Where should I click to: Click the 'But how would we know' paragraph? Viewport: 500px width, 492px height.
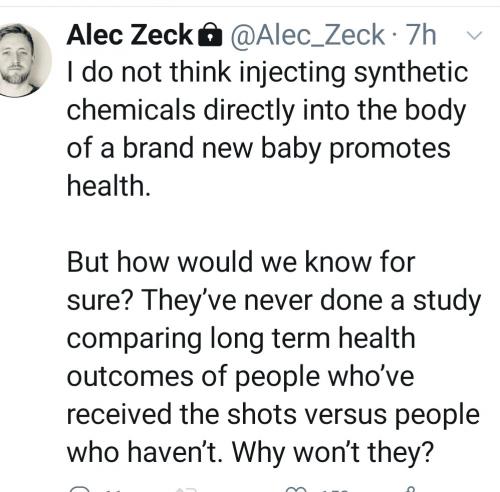(273, 357)
